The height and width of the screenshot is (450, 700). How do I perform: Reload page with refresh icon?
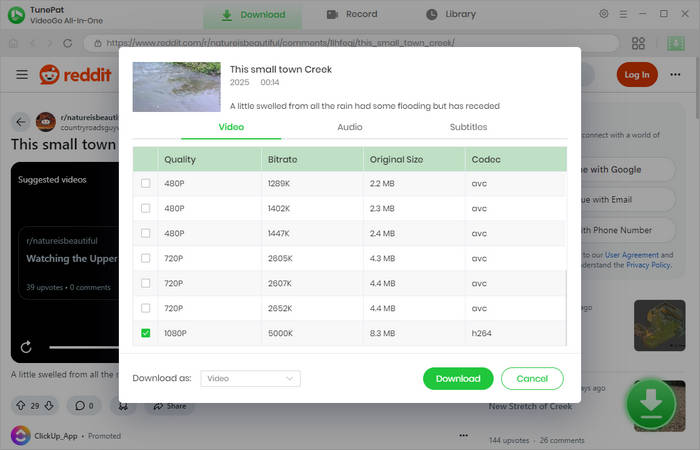(67, 43)
